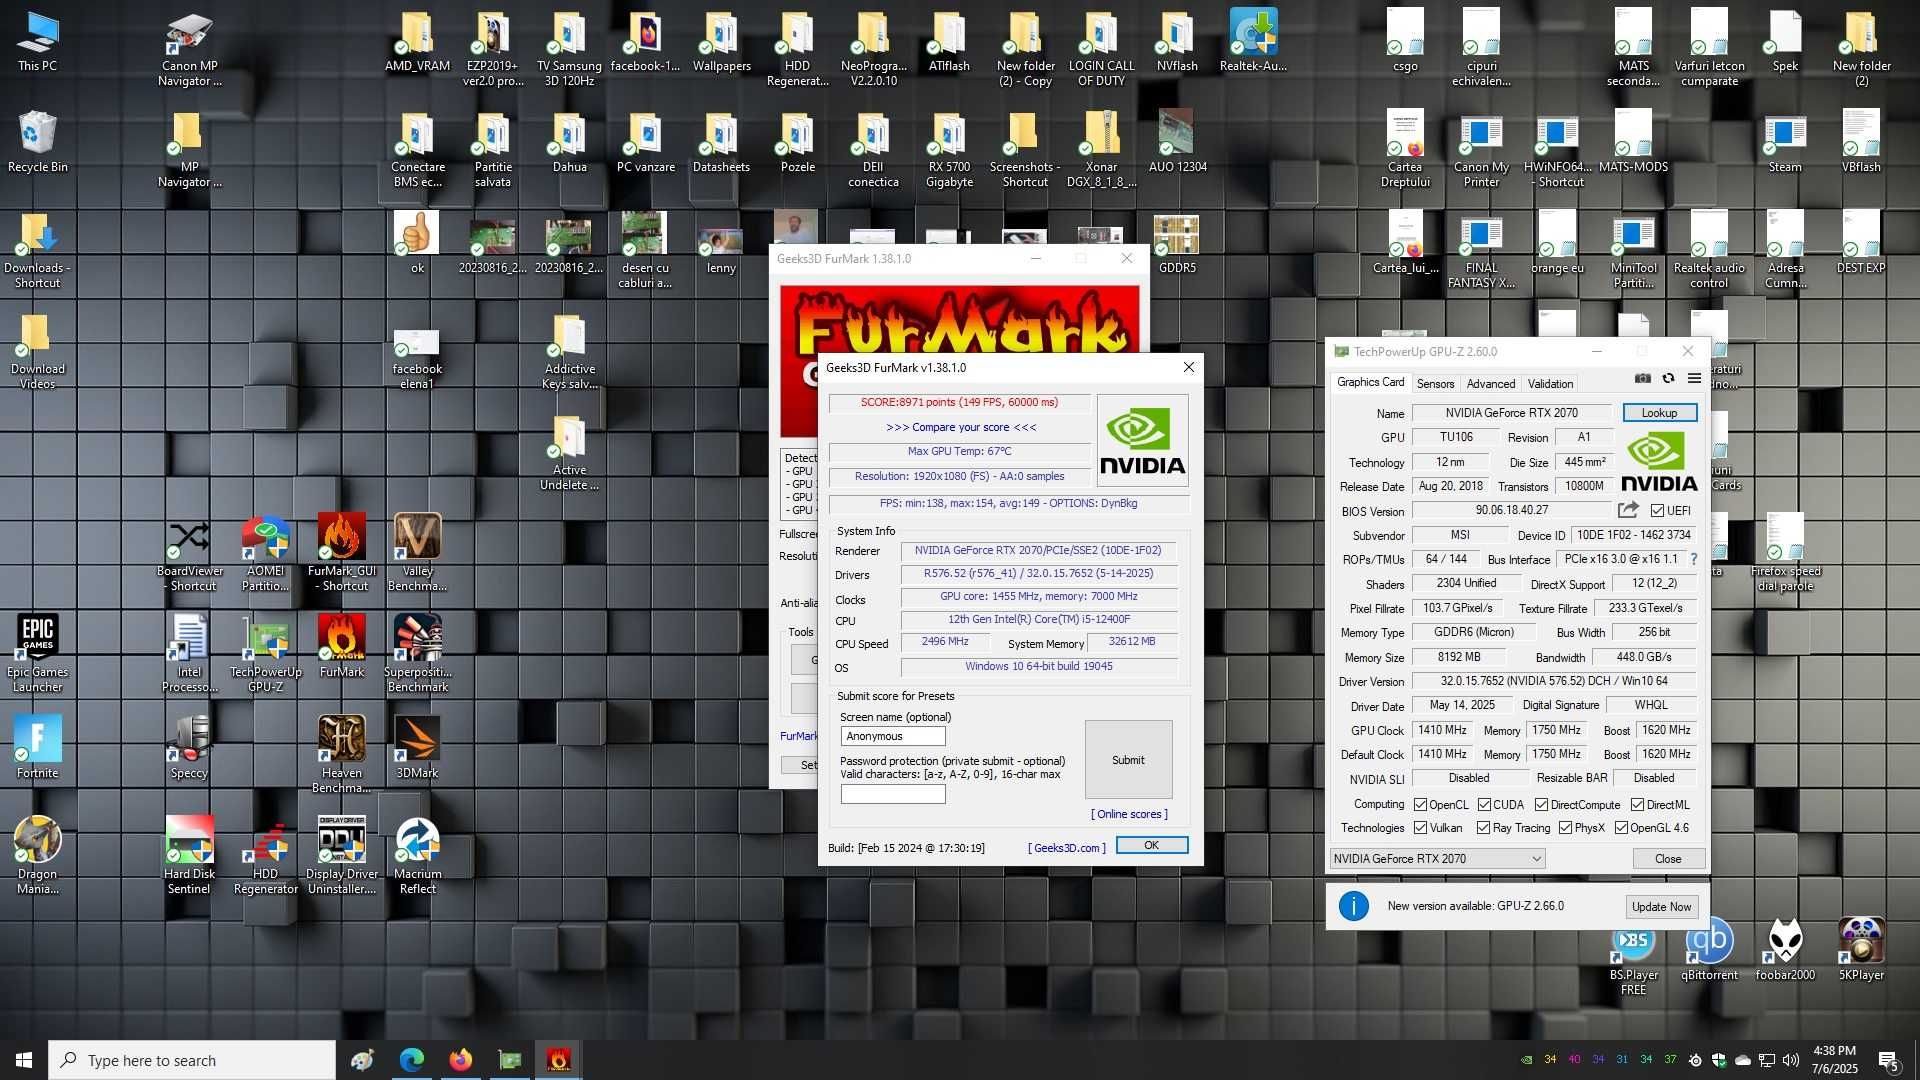Image resolution: width=1920 pixels, height=1080 pixels.
Task: Click the Password protection input field
Action: click(x=893, y=794)
